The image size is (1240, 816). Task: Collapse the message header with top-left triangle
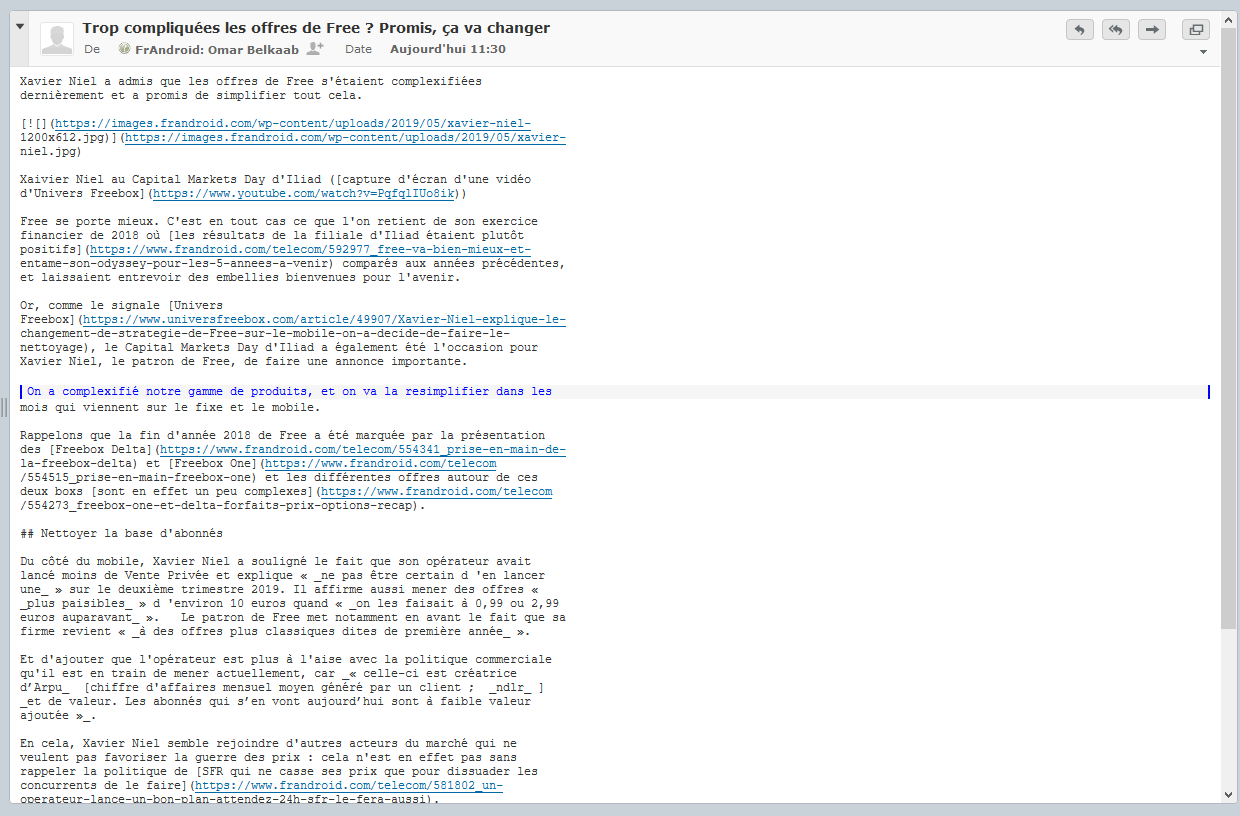(x=20, y=27)
